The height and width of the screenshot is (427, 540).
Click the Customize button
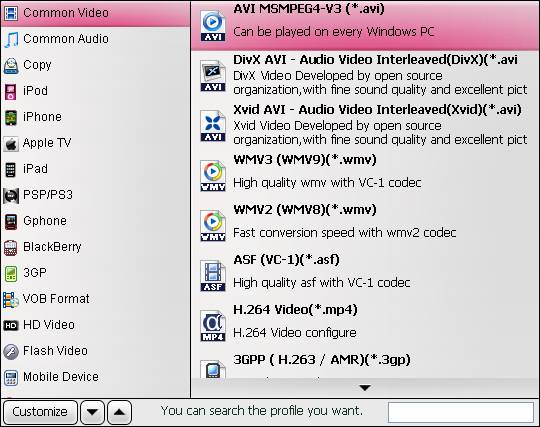point(40,412)
